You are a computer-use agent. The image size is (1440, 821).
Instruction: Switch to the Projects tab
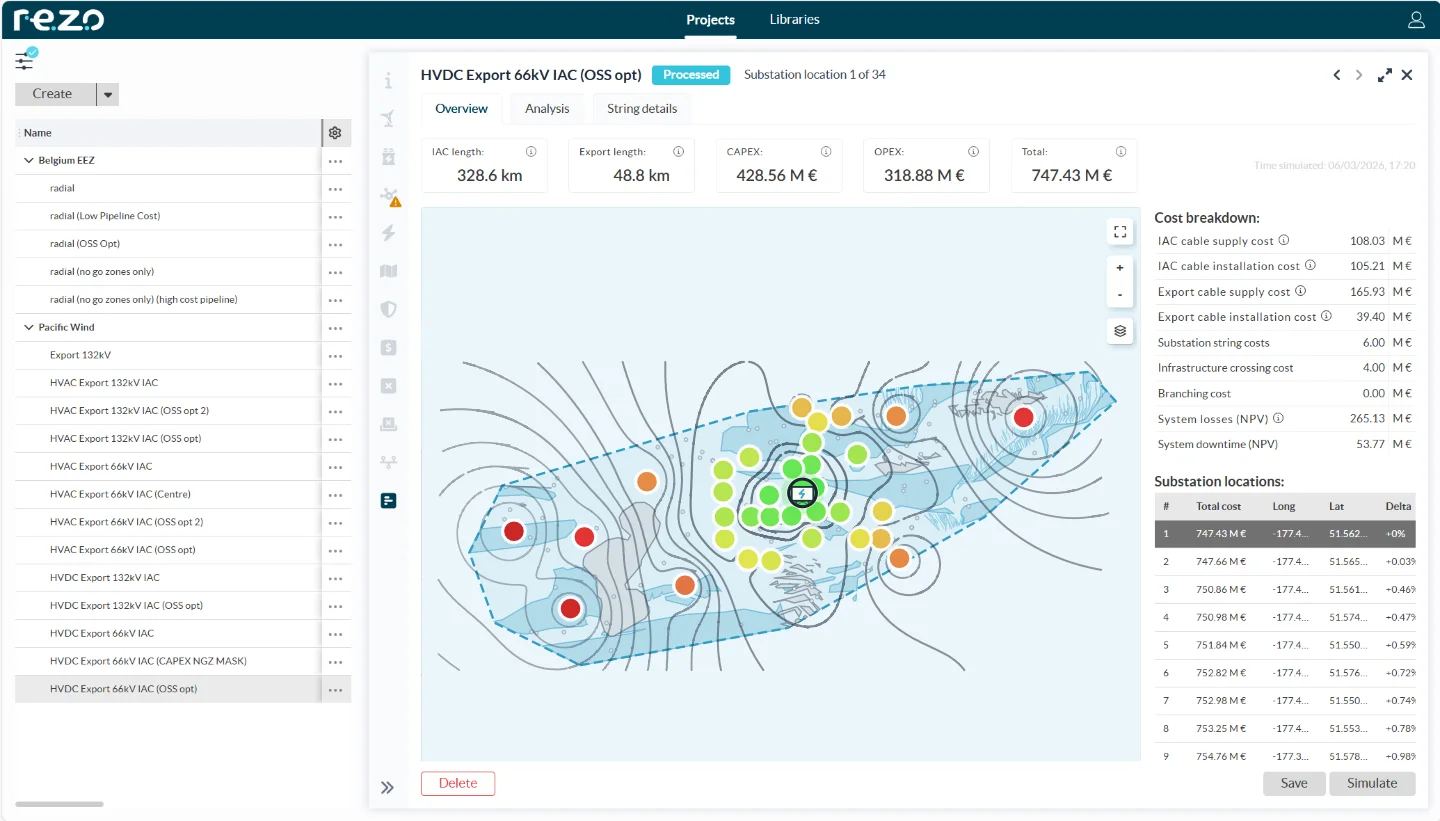[711, 20]
